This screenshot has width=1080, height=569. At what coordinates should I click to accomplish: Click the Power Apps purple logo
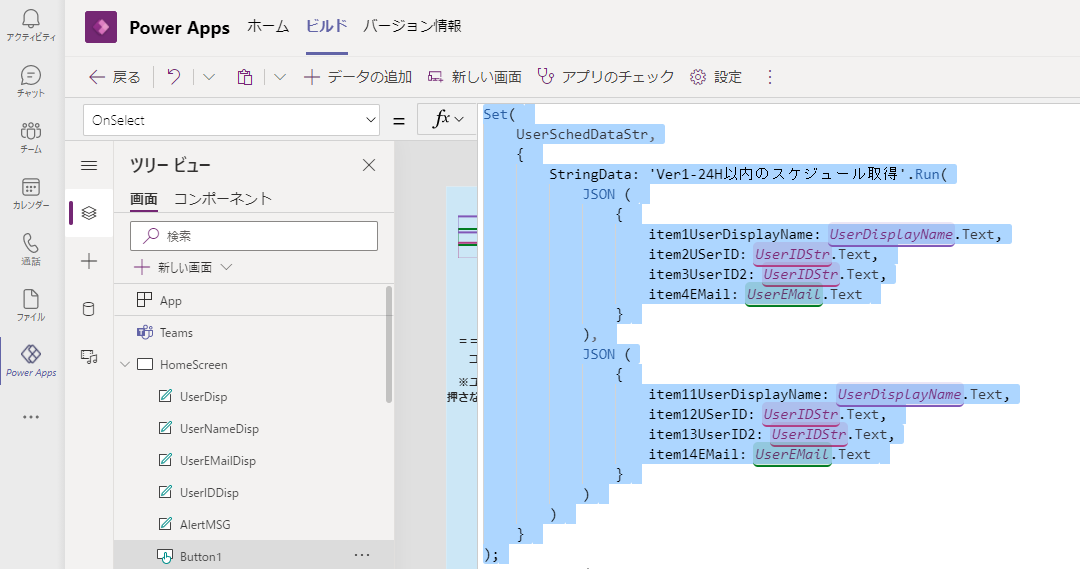[x=101, y=28]
